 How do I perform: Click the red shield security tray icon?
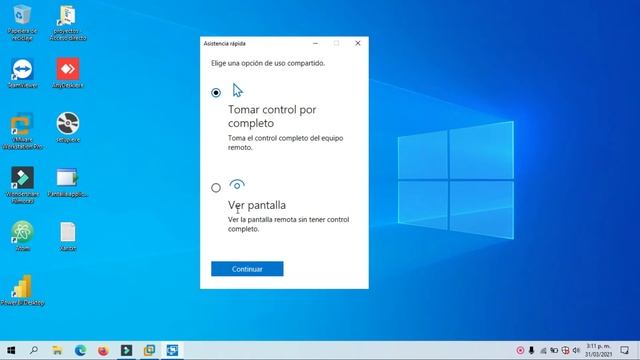[565, 350]
